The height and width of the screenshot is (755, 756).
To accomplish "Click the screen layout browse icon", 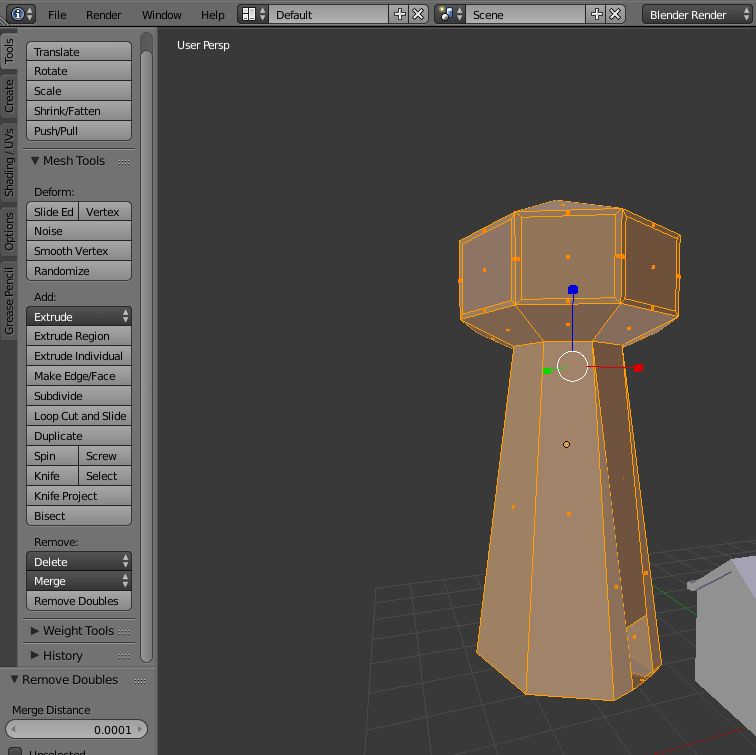I will [253, 14].
